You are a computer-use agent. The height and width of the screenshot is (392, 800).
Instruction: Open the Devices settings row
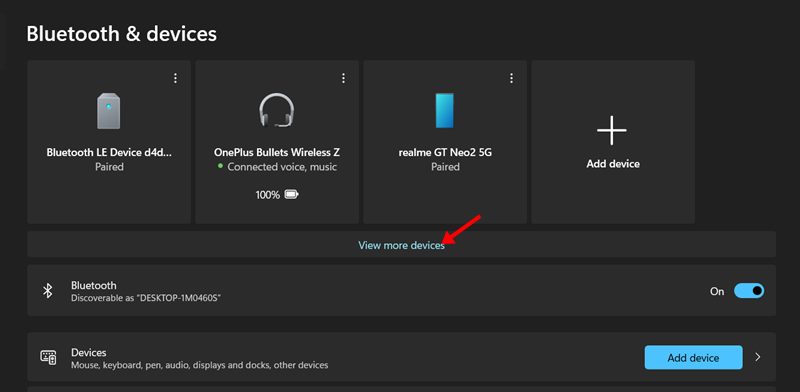point(402,357)
